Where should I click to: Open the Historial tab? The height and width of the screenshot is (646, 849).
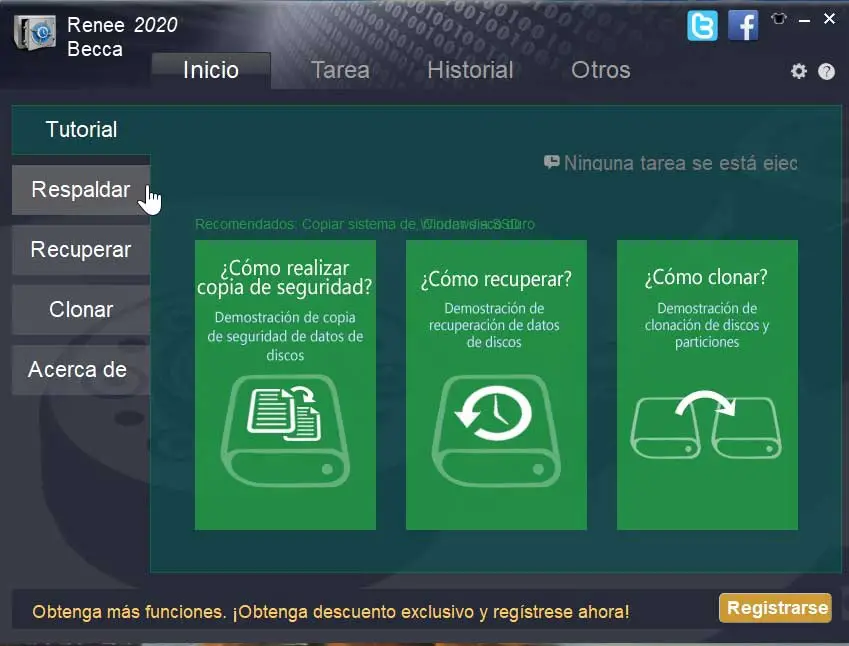(471, 70)
